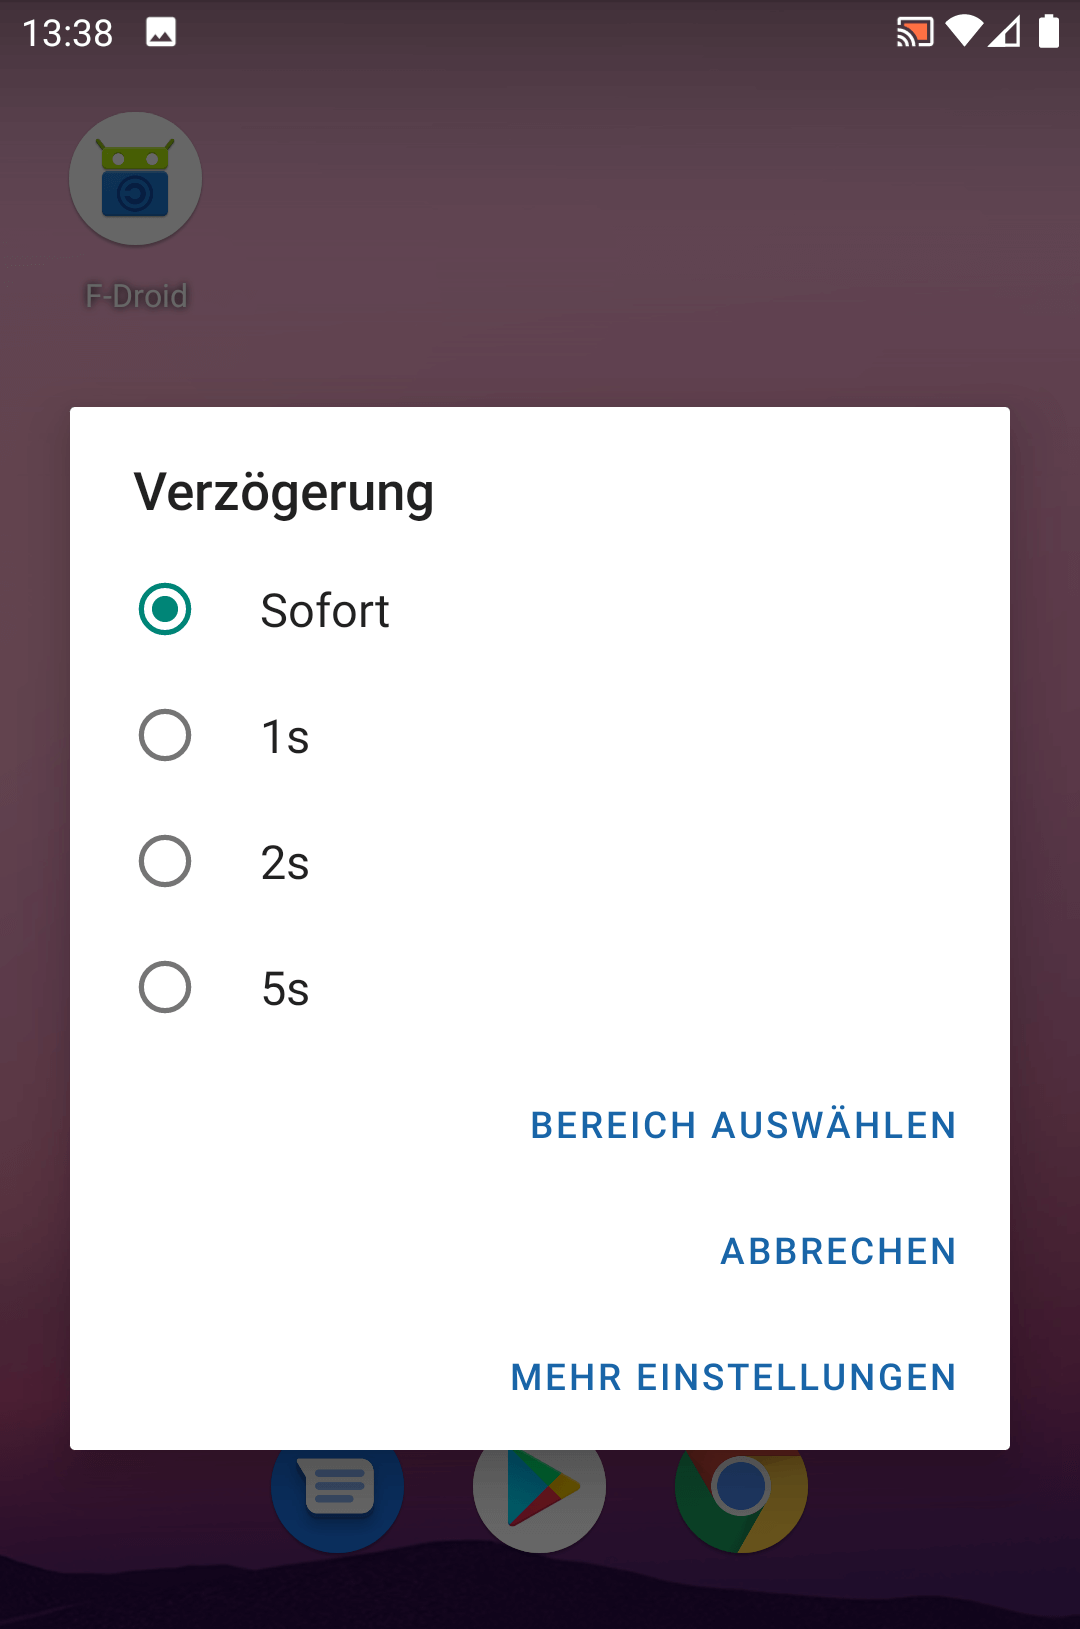
Task: Open Mehr Einstellungen
Action: click(x=733, y=1377)
